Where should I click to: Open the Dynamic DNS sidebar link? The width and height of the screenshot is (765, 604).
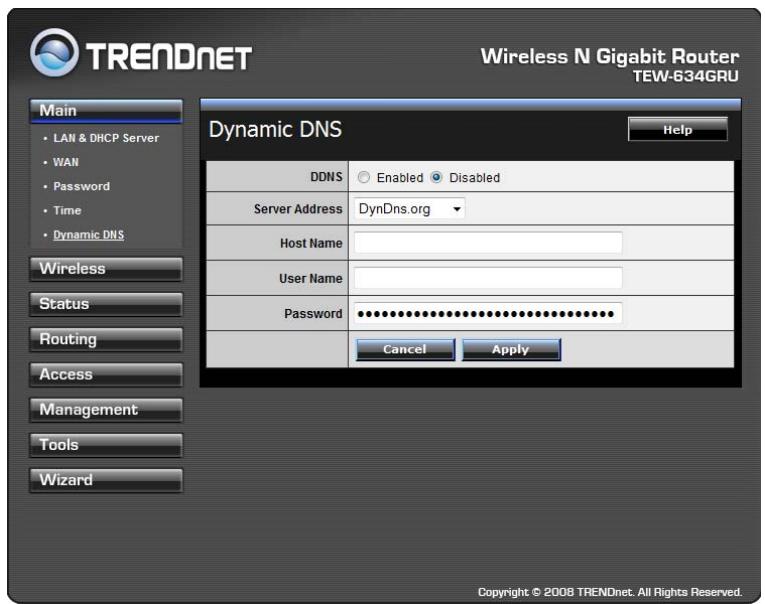pyautogui.click(x=88, y=235)
